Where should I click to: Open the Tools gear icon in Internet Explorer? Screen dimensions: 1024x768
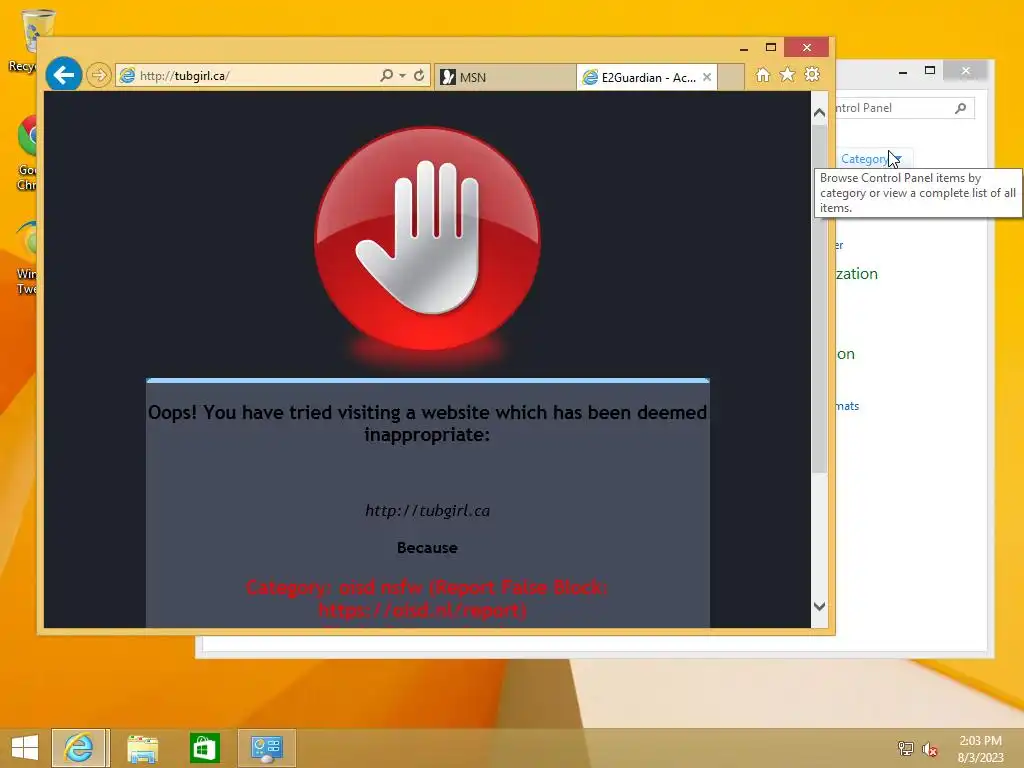812,74
